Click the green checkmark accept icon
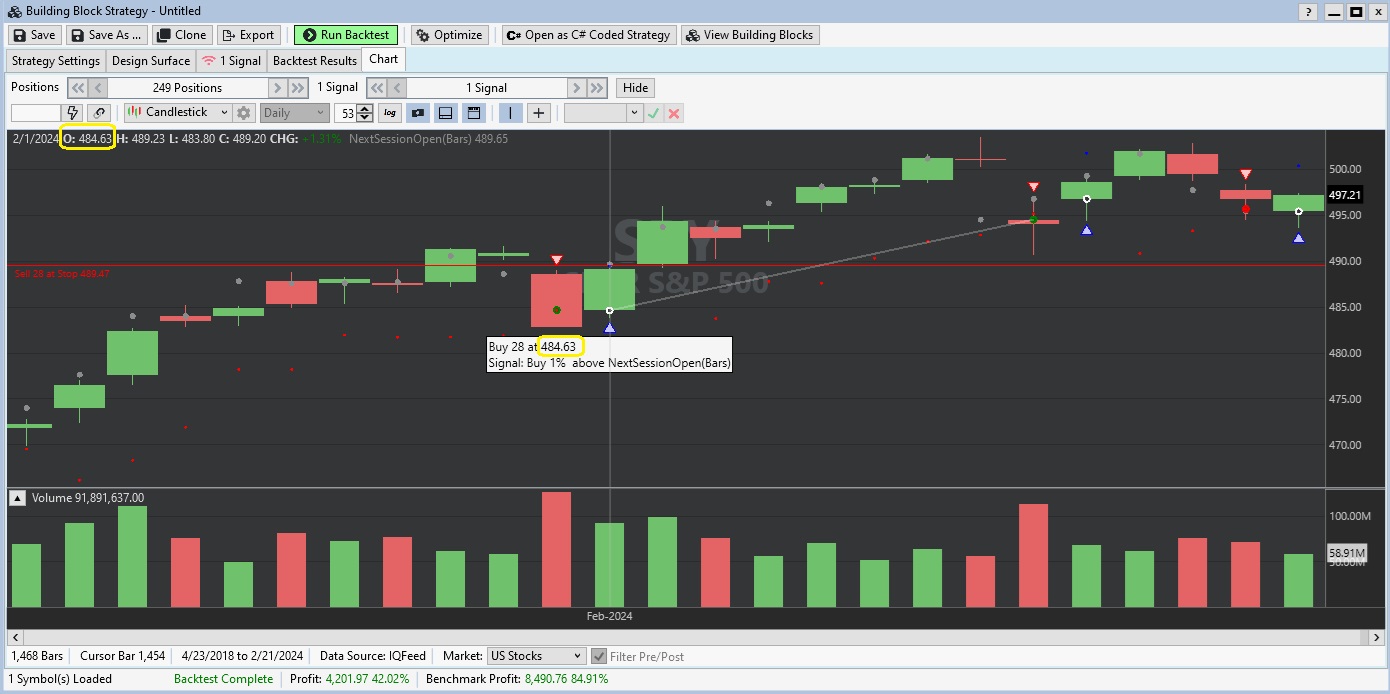The width and height of the screenshot is (1390, 694). click(654, 113)
